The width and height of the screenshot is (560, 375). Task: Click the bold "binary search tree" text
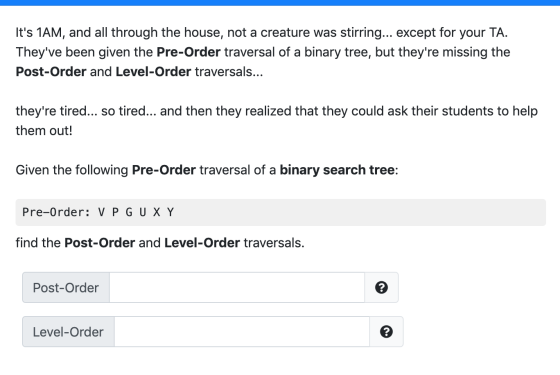(337, 170)
